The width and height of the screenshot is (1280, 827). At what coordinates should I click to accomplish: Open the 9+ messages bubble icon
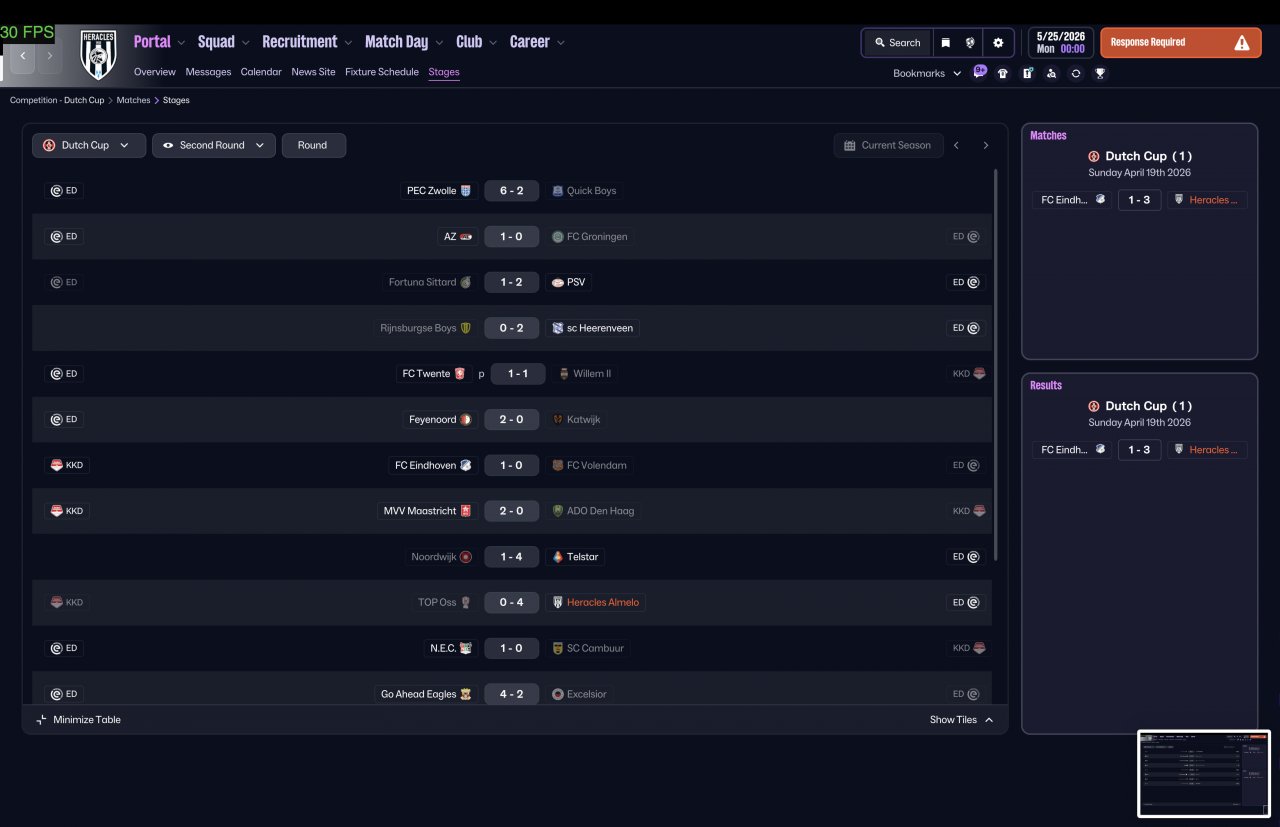980,72
